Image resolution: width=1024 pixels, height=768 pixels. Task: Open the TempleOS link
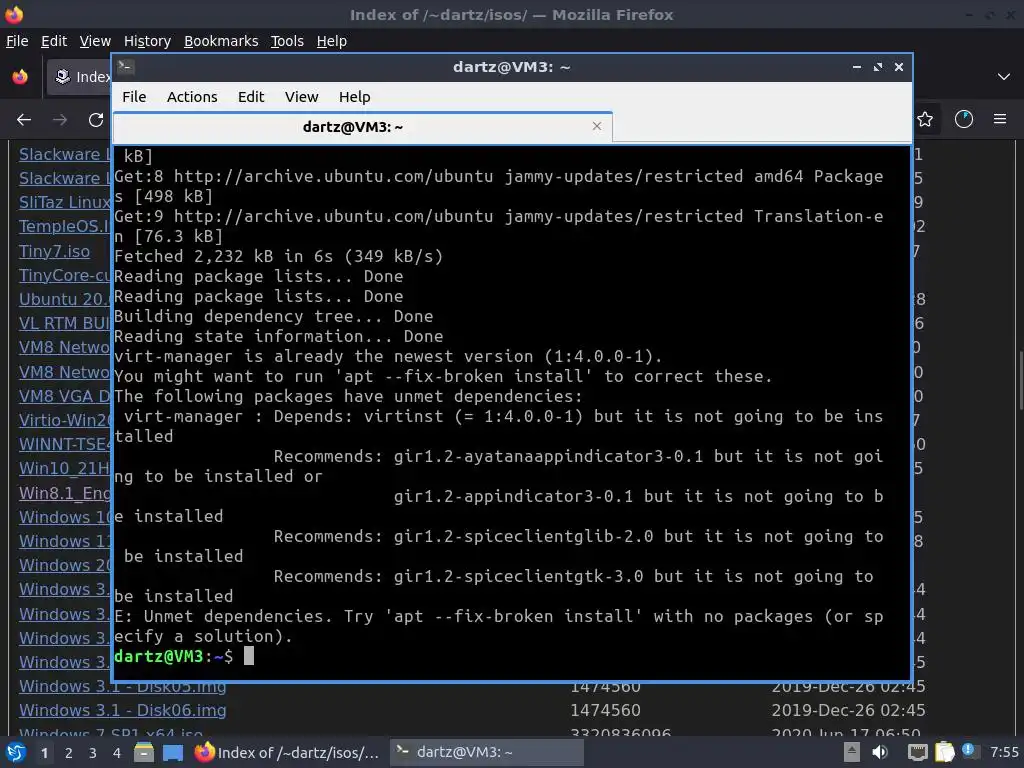[65, 227]
